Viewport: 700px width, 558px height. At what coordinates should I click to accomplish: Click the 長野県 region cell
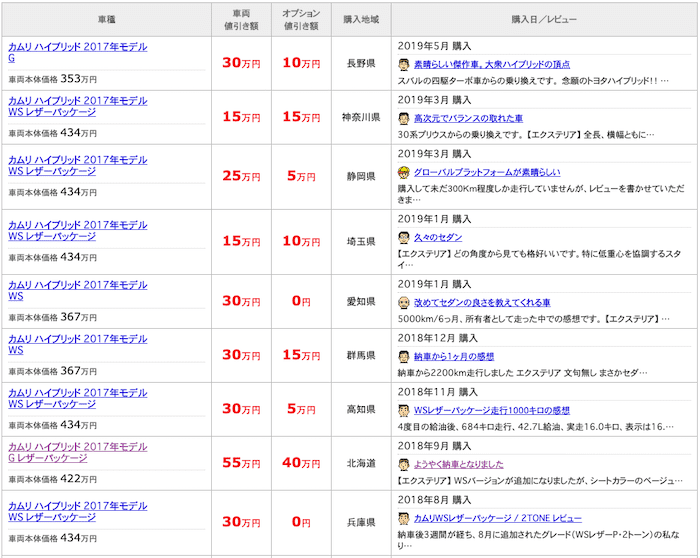[x=361, y=63]
